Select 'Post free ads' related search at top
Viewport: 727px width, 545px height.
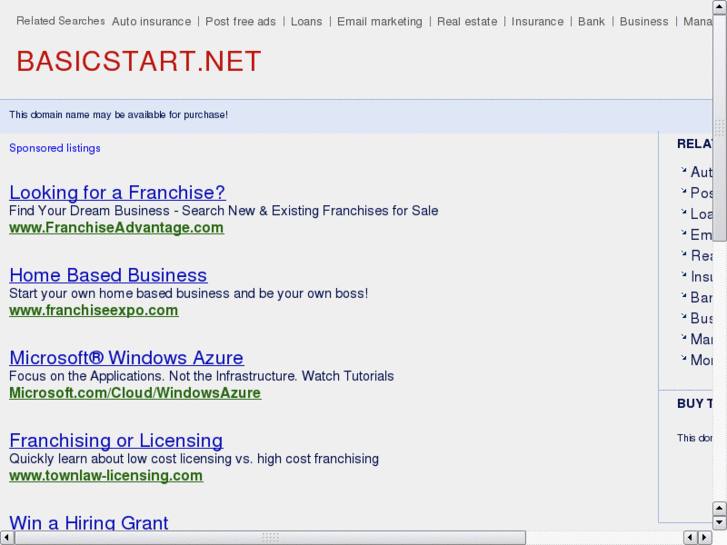coord(240,21)
